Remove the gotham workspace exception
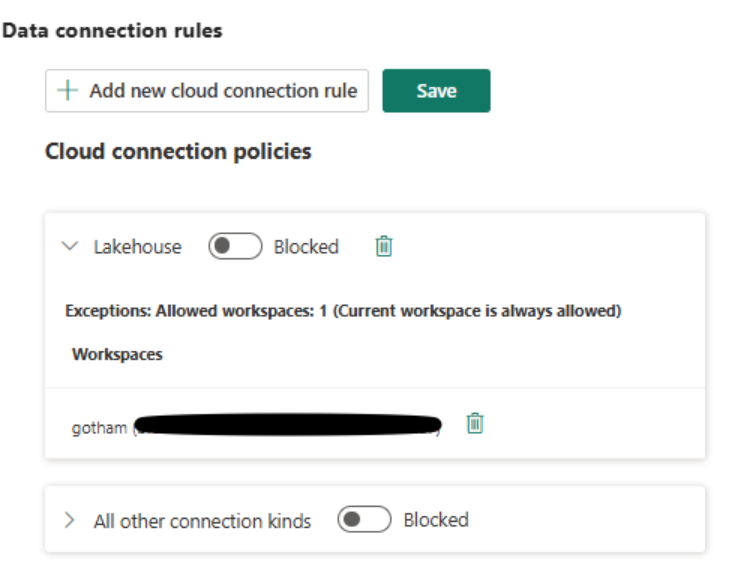741x585 pixels. click(475, 424)
